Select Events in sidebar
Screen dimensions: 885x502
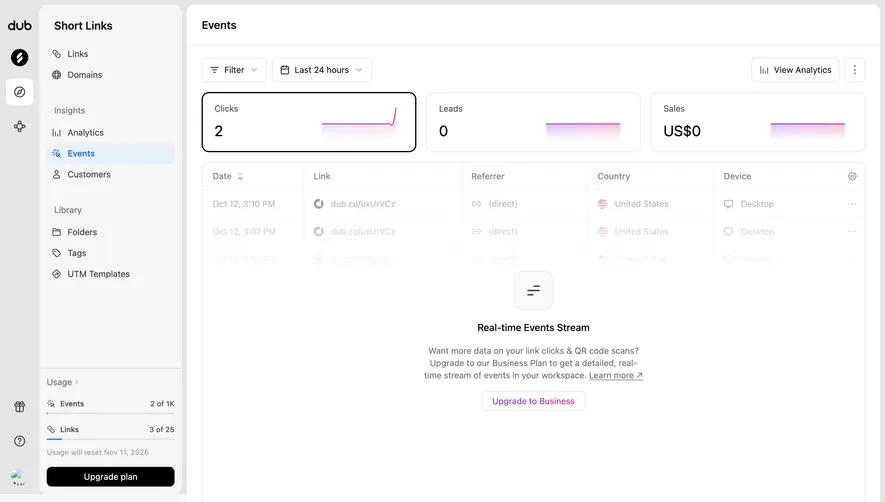click(111, 154)
